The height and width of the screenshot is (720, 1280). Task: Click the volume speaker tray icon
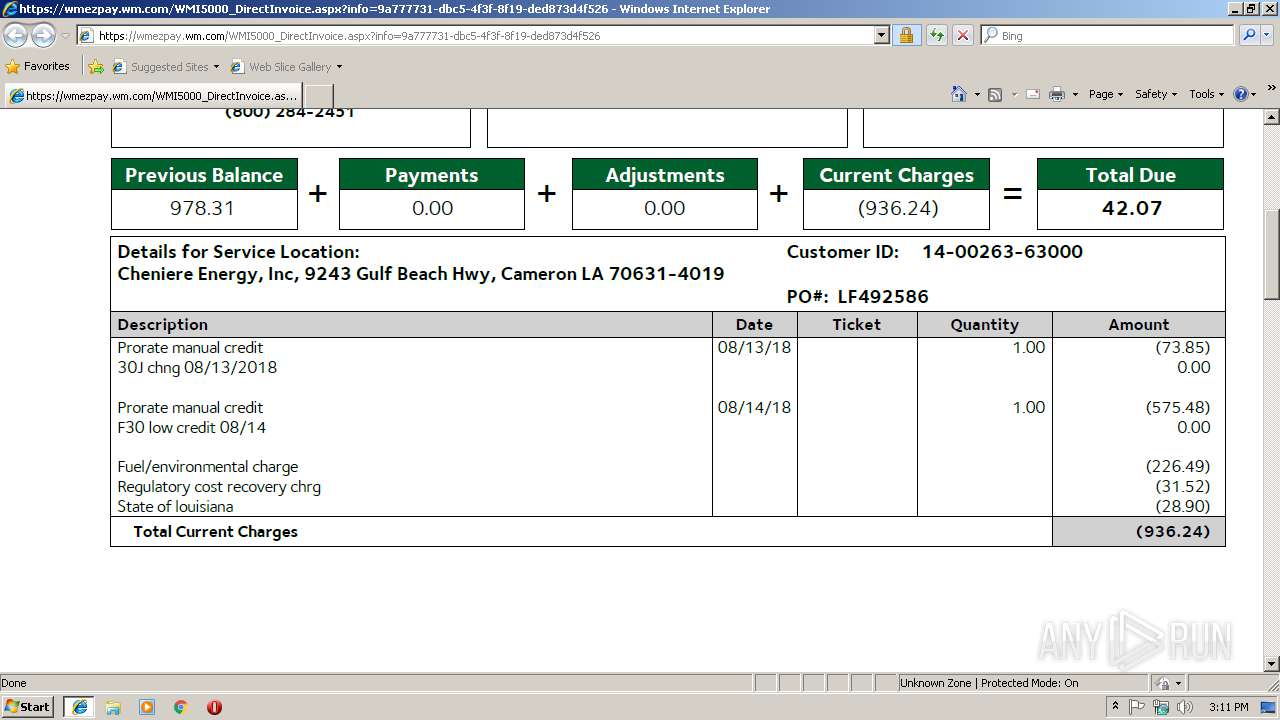tap(1184, 707)
